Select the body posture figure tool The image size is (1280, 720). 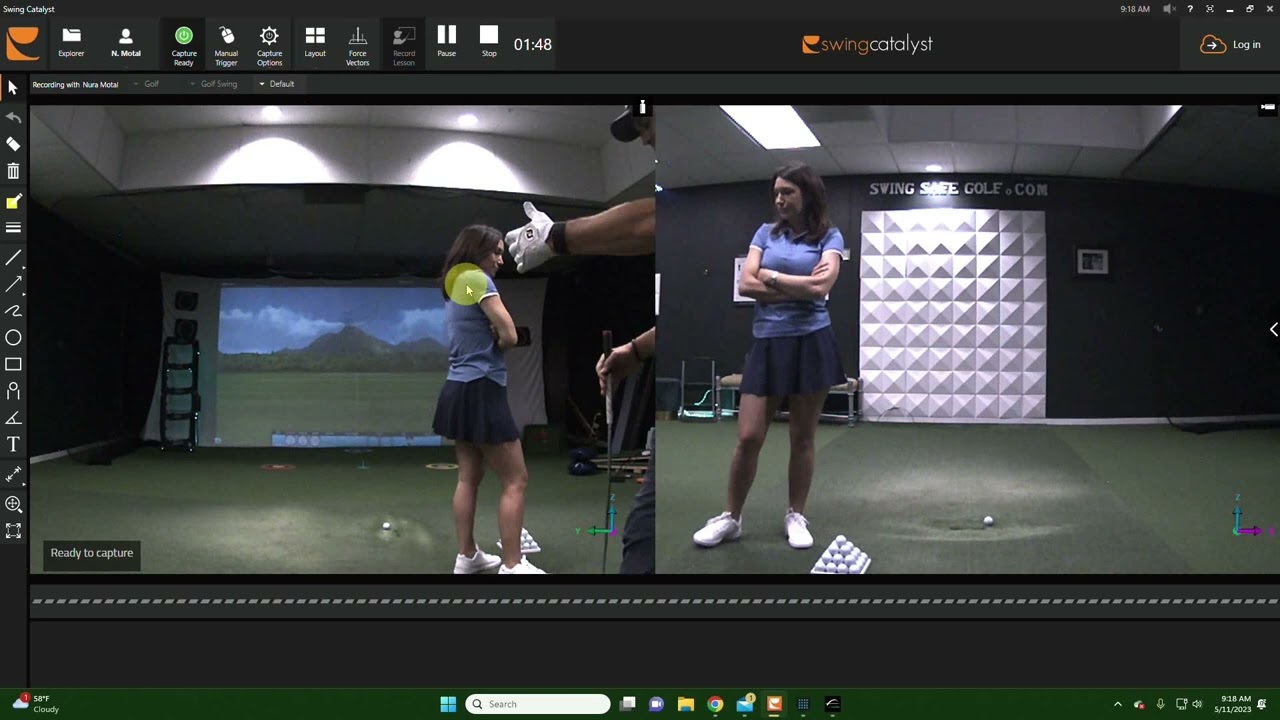pos(13,391)
